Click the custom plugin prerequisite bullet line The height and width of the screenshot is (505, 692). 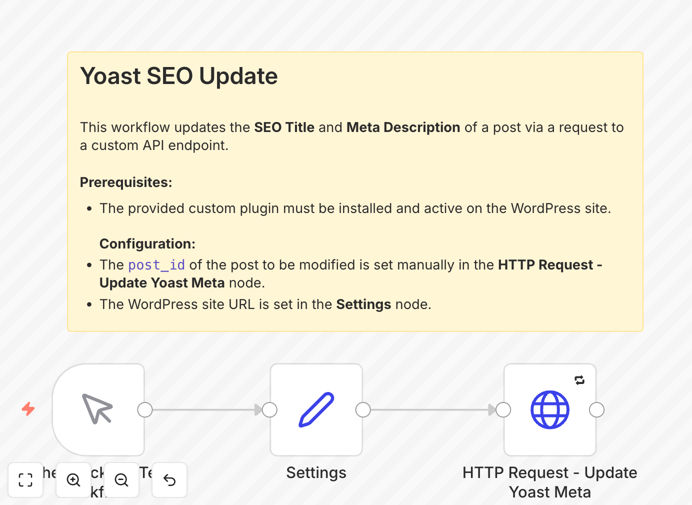coord(355,208)
